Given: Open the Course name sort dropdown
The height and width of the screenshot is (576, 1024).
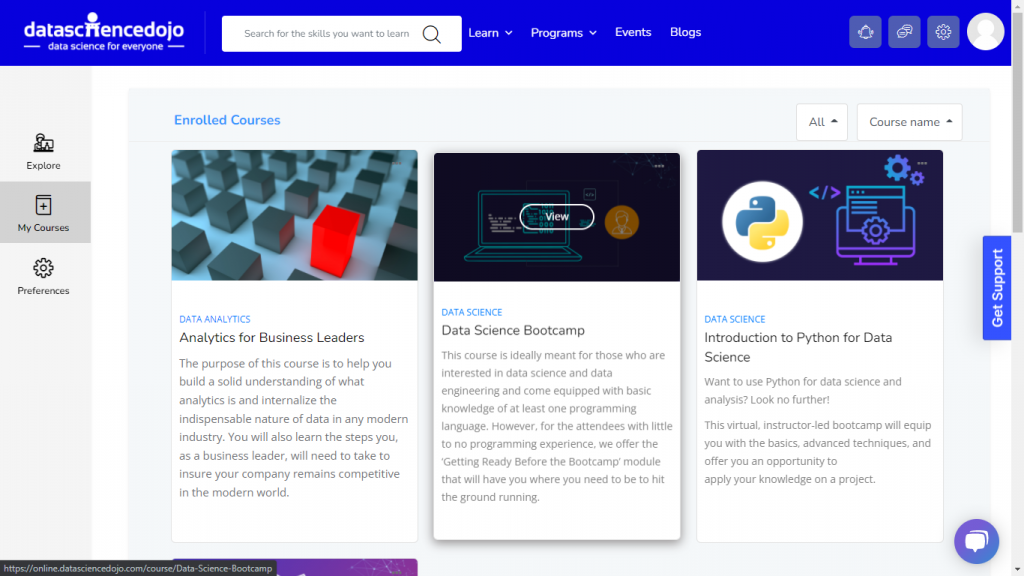Looking at the screenshot, I should (x=910, y=122).
